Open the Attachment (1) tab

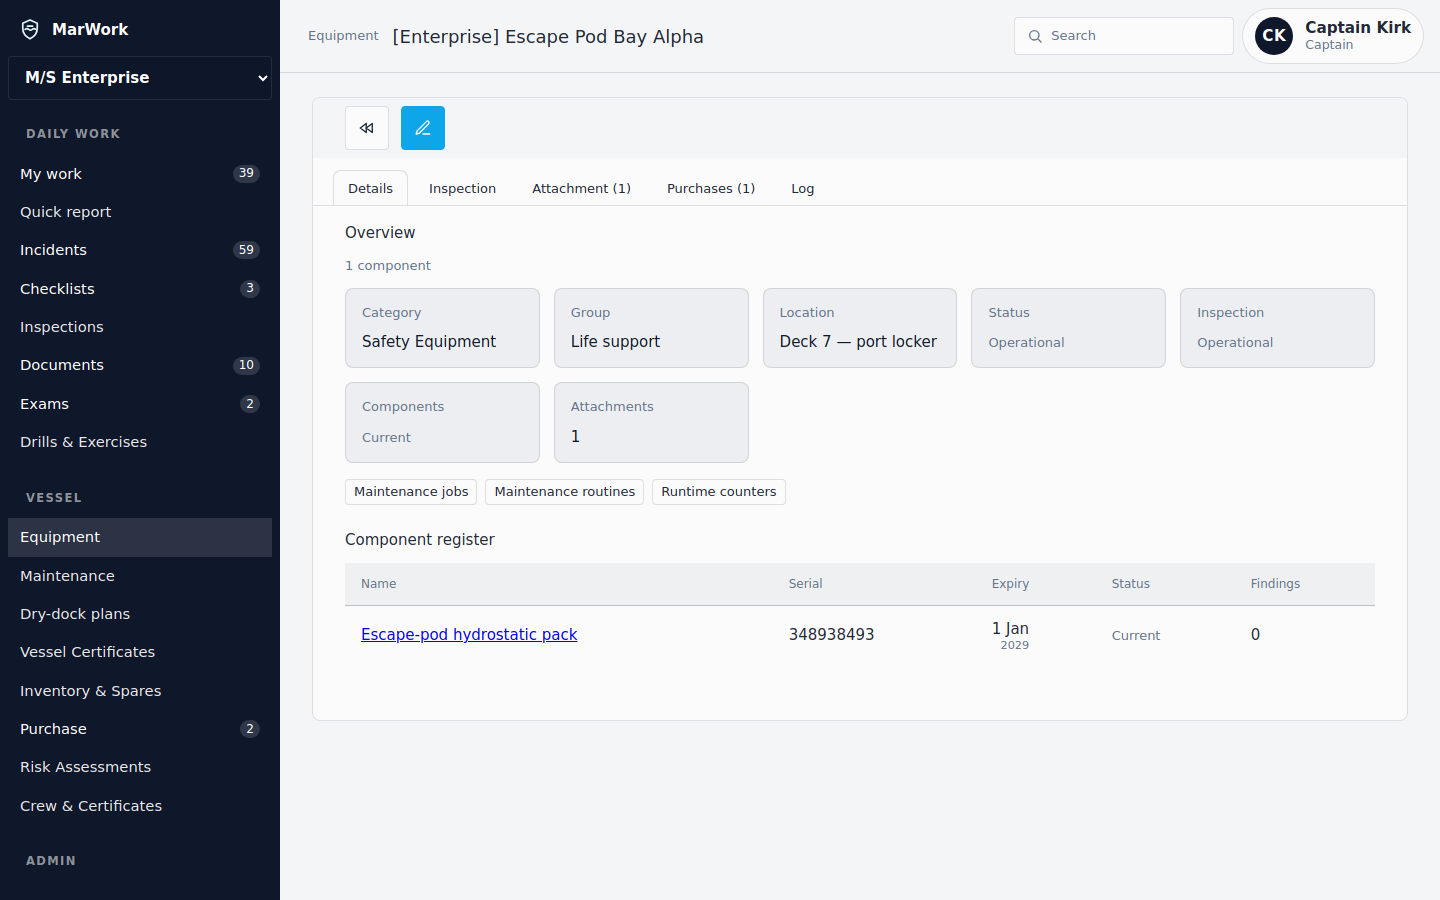pos(581,188)
